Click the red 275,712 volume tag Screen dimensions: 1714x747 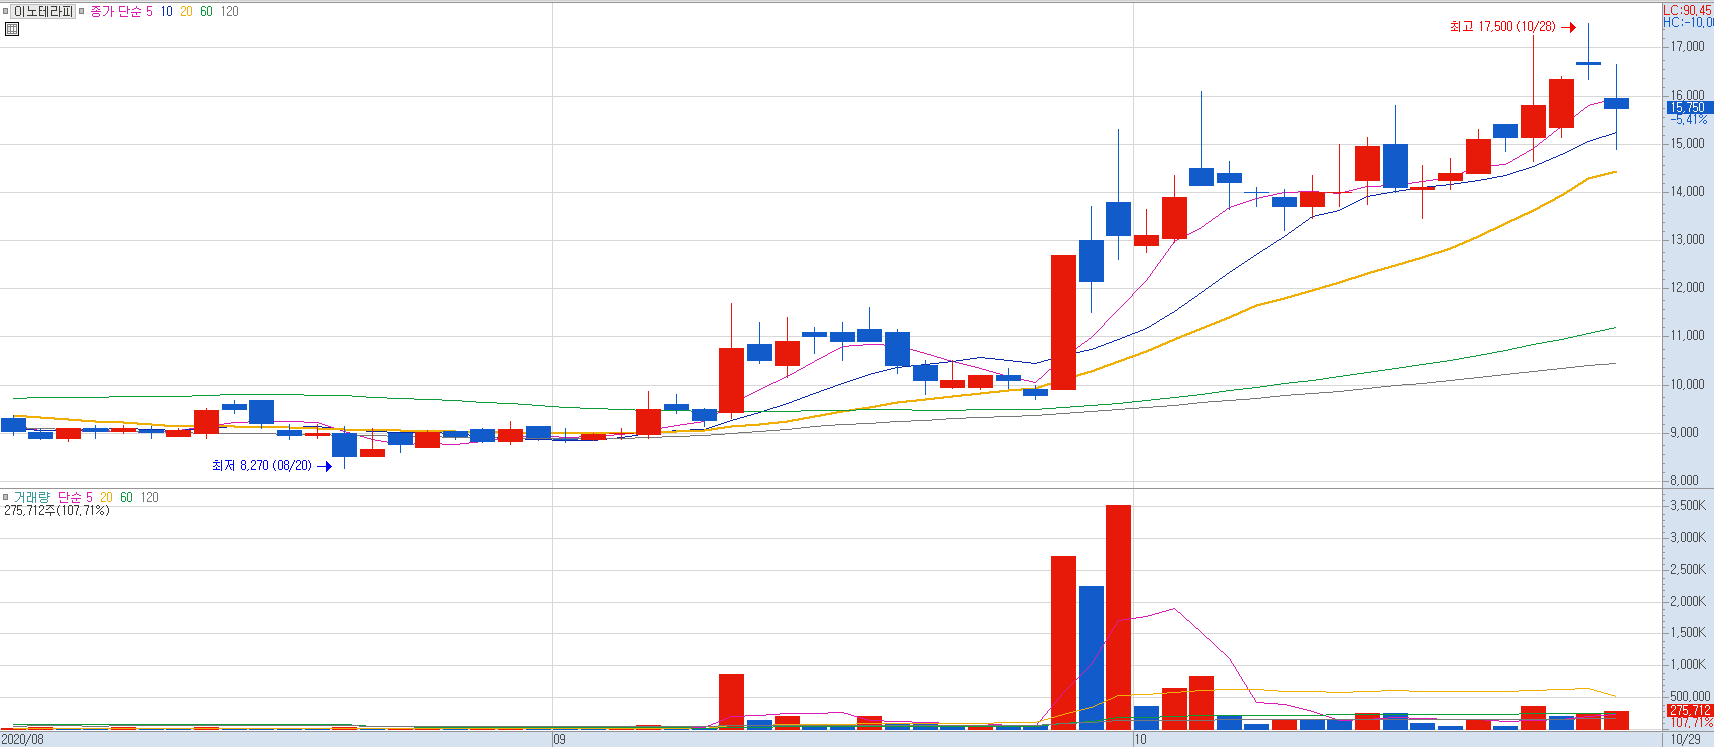(x=1689, y=710)
